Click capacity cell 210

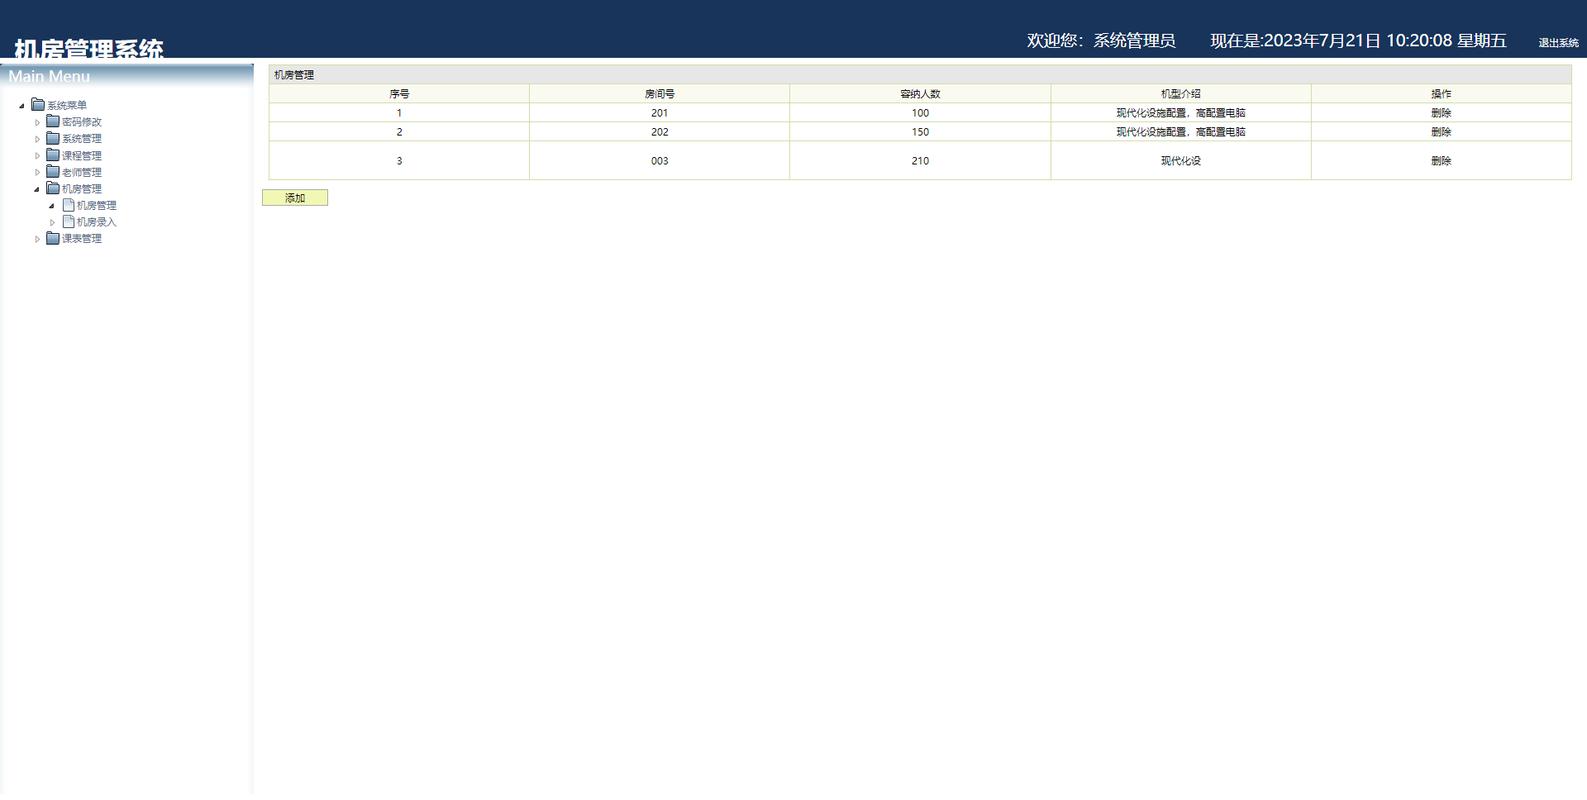point(920,161)
